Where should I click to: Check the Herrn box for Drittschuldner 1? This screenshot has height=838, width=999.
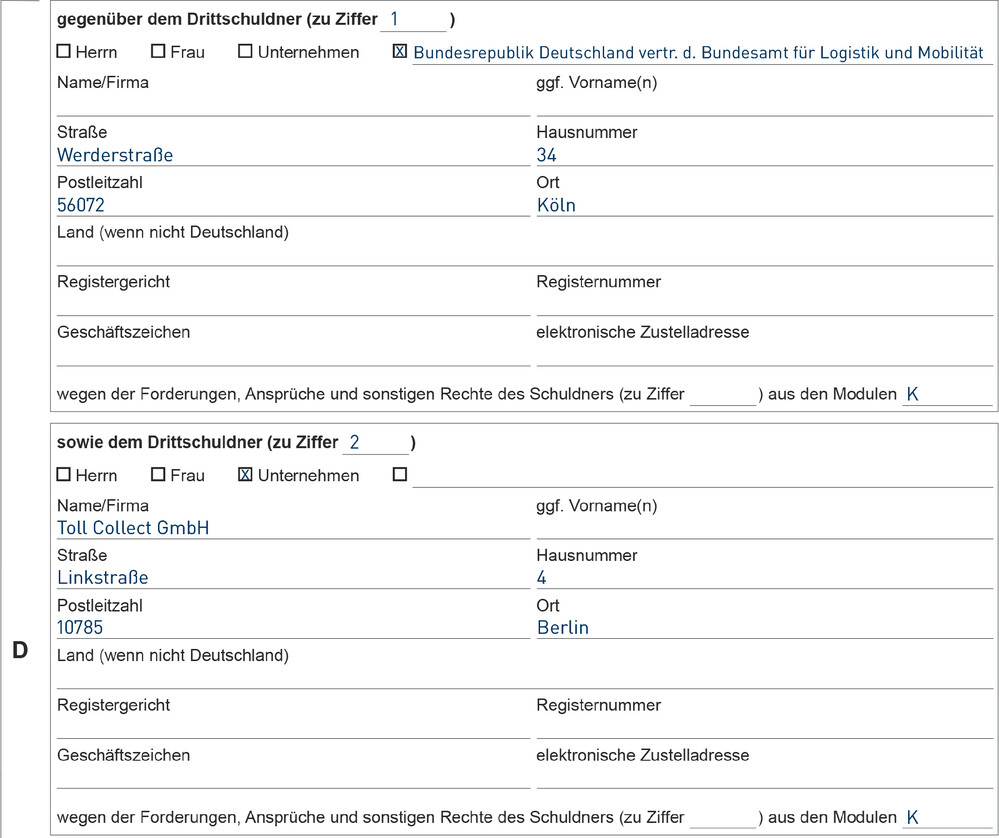[x=64, y=52]
